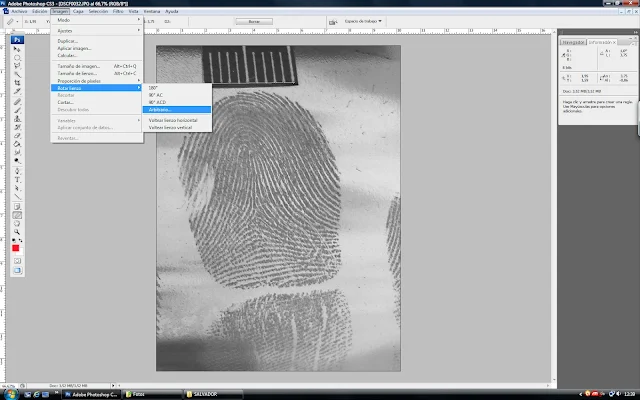Viewport: 640px width, 400px height.
Task: Choose Tamaño de lienzo option
Action: click(x=97, y=73)
